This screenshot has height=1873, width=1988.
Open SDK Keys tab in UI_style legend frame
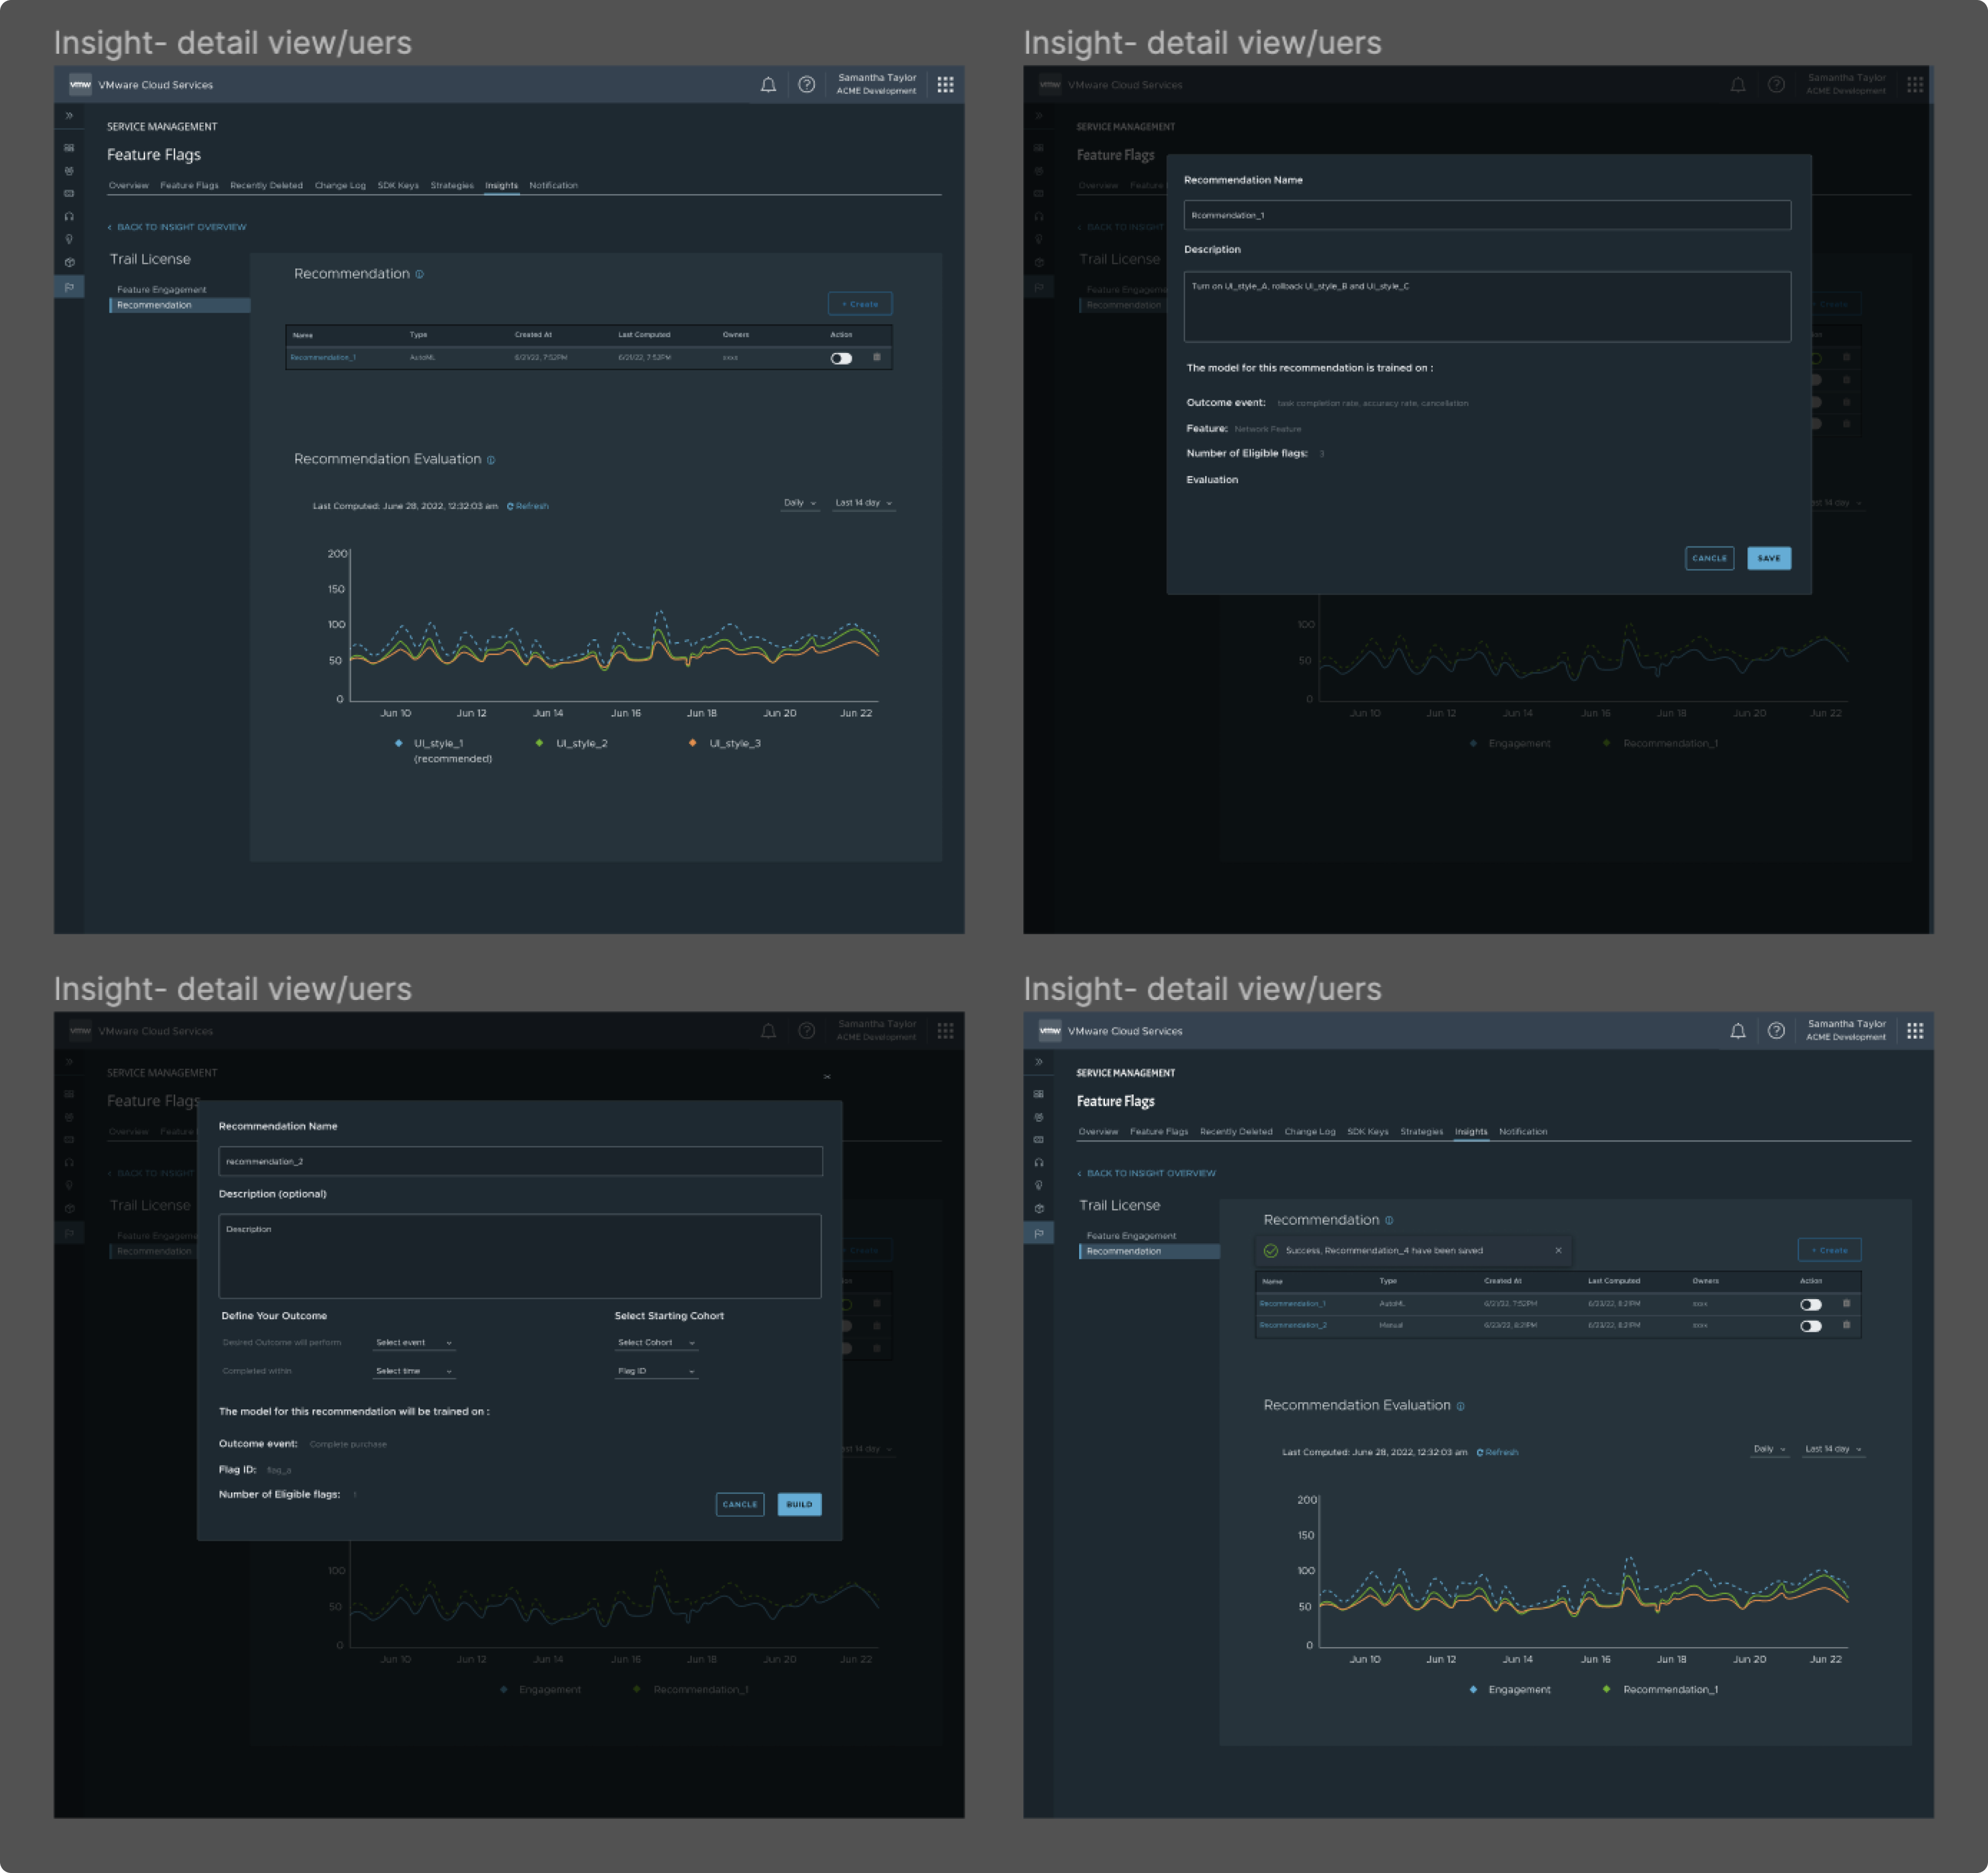[398, 185]
